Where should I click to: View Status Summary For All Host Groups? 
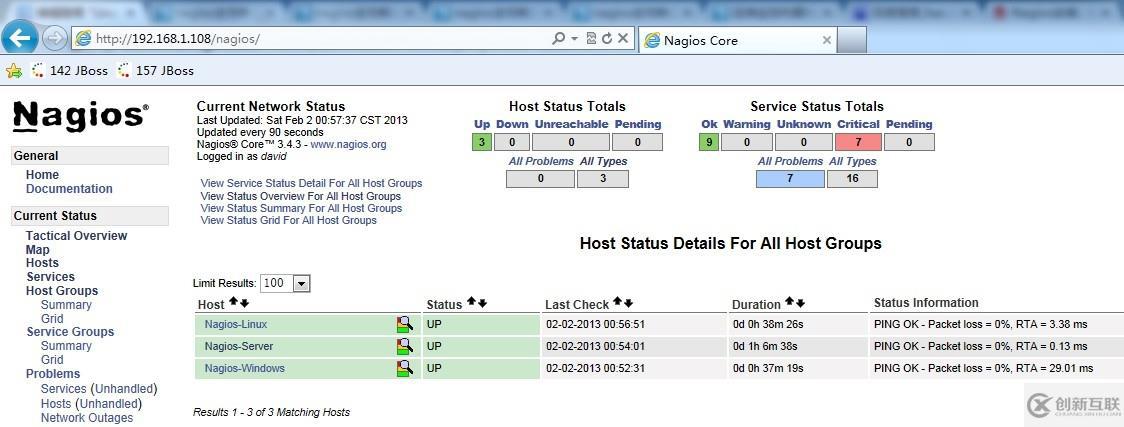pyautogui.click(x=301, y=208)
